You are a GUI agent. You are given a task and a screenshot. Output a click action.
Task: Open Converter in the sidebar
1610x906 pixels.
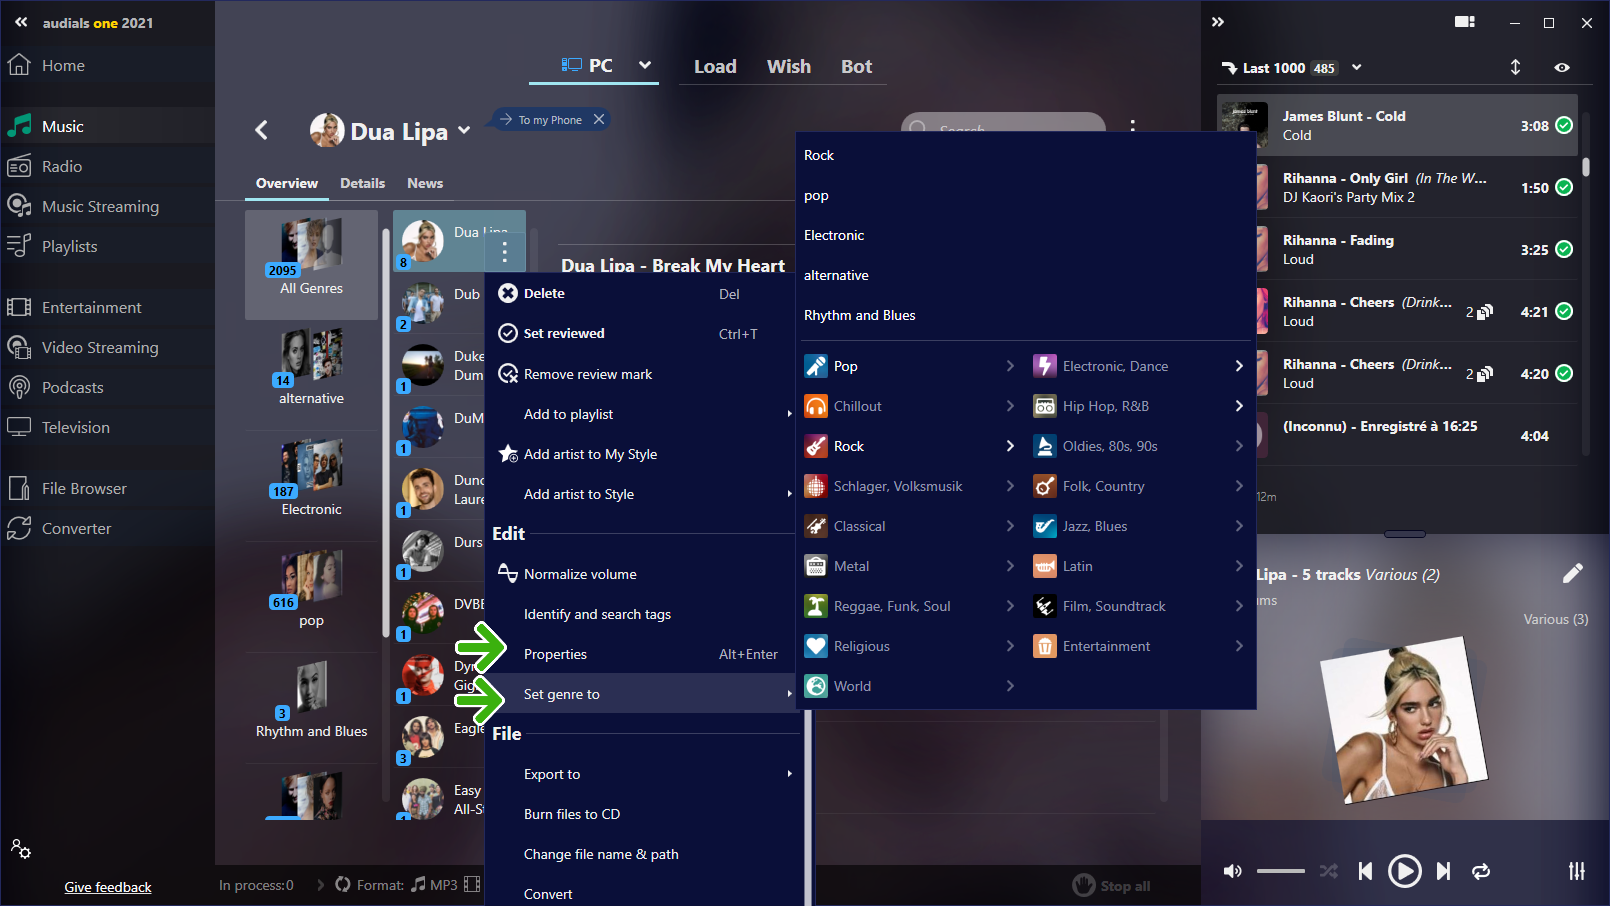click(76, 528)
